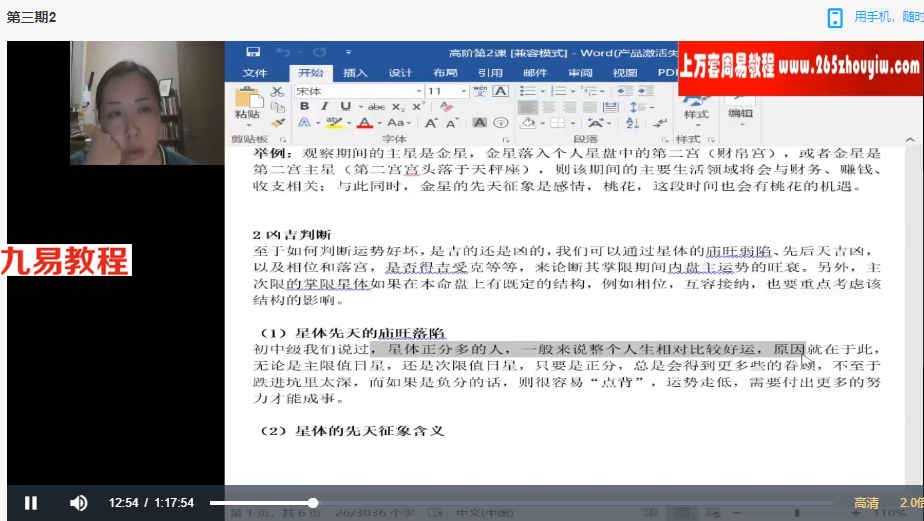924x521 pixels.
Task: Switch to the 布局 (Layout) tab
Action: pos(445,72)
